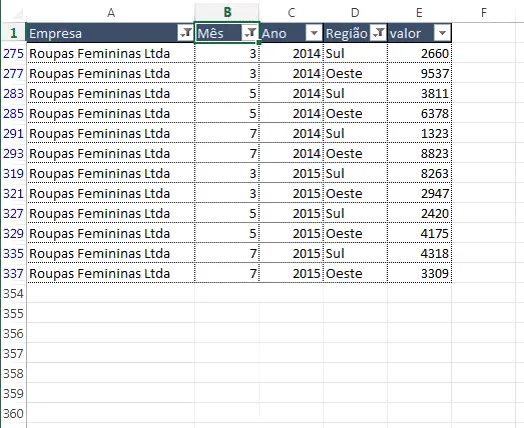Select row header 285

point(13,113)
